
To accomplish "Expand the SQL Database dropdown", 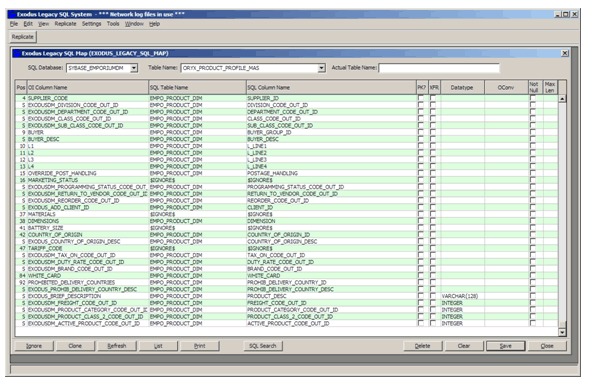I will [x=134, y=68].
